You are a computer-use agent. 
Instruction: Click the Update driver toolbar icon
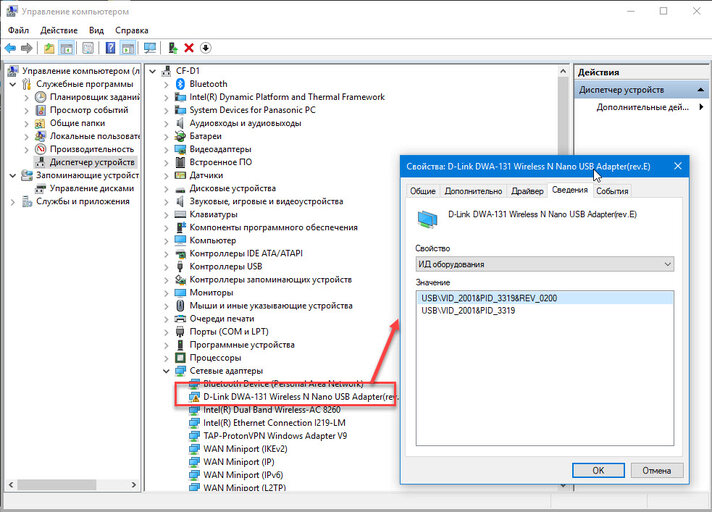[x=173, y=48]
